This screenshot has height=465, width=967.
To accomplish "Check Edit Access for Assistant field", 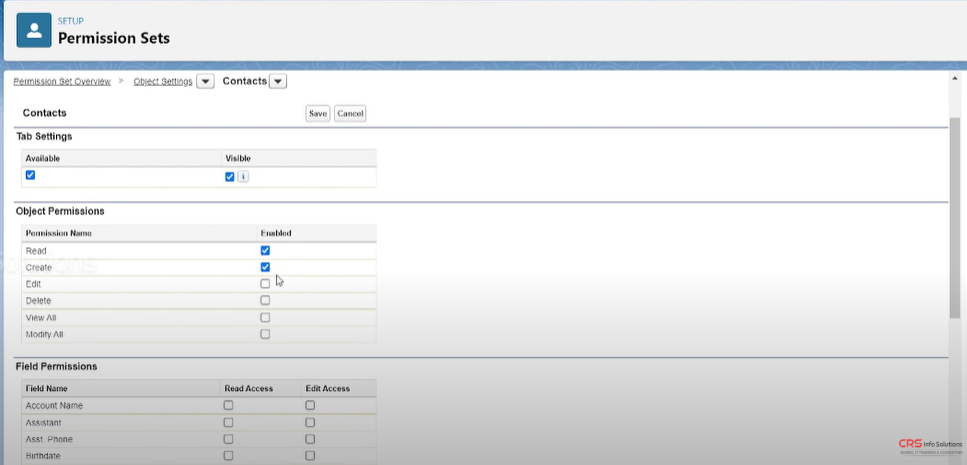I will pyautogui.click(x=310, y=422).
